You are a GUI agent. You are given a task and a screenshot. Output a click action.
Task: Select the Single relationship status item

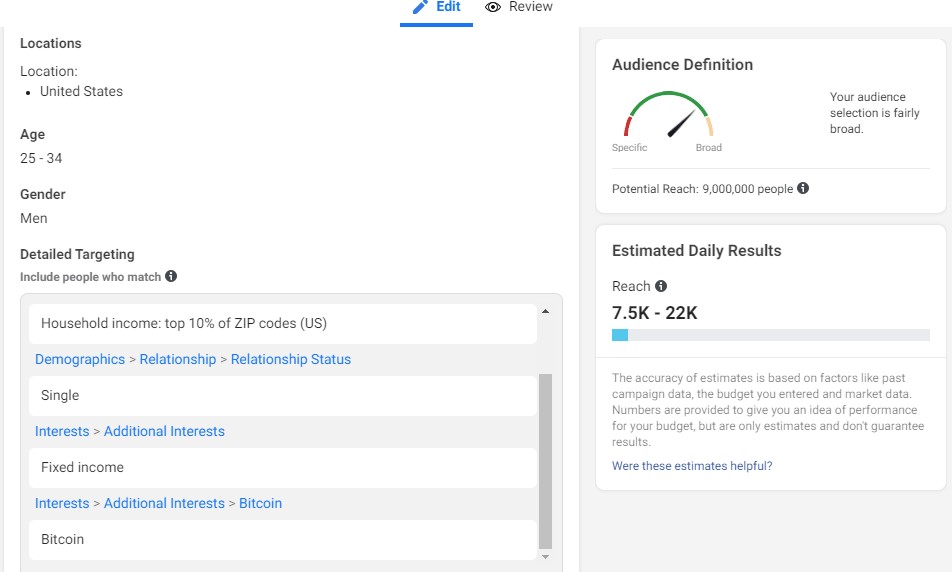click(x=283, y=395)
